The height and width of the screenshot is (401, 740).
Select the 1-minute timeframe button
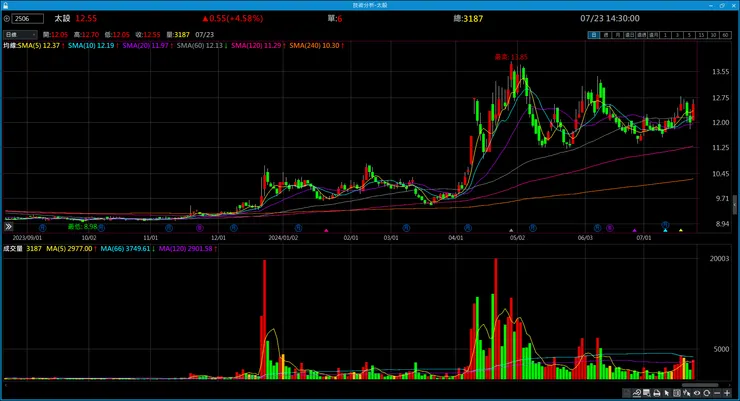pos(665,35)
